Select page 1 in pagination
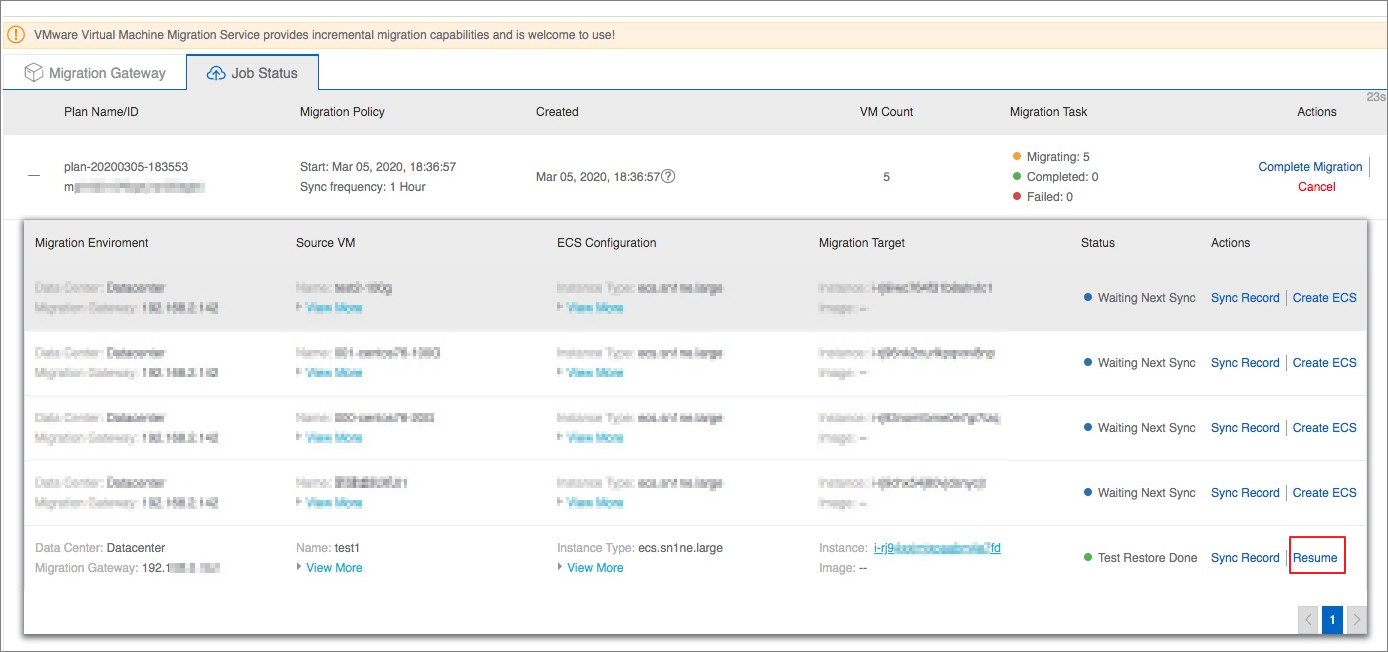Viewport: 1388px width, 652px height. 1332,620
